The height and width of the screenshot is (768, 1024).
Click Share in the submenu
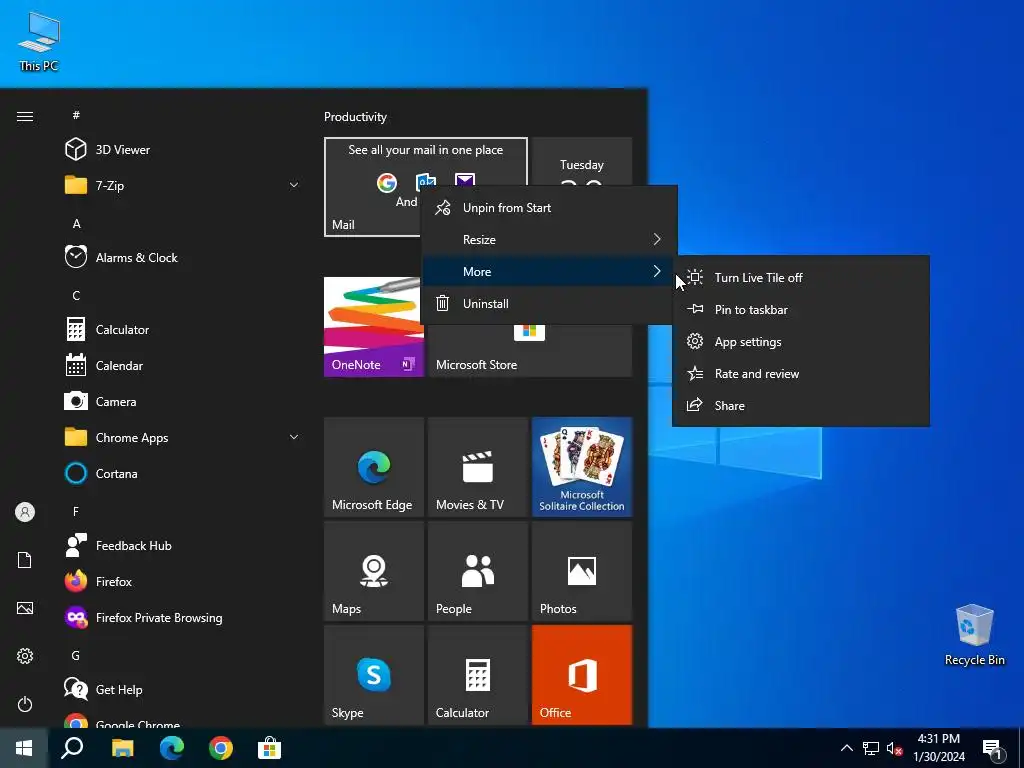pyautogui.click(x=801, y=406)
